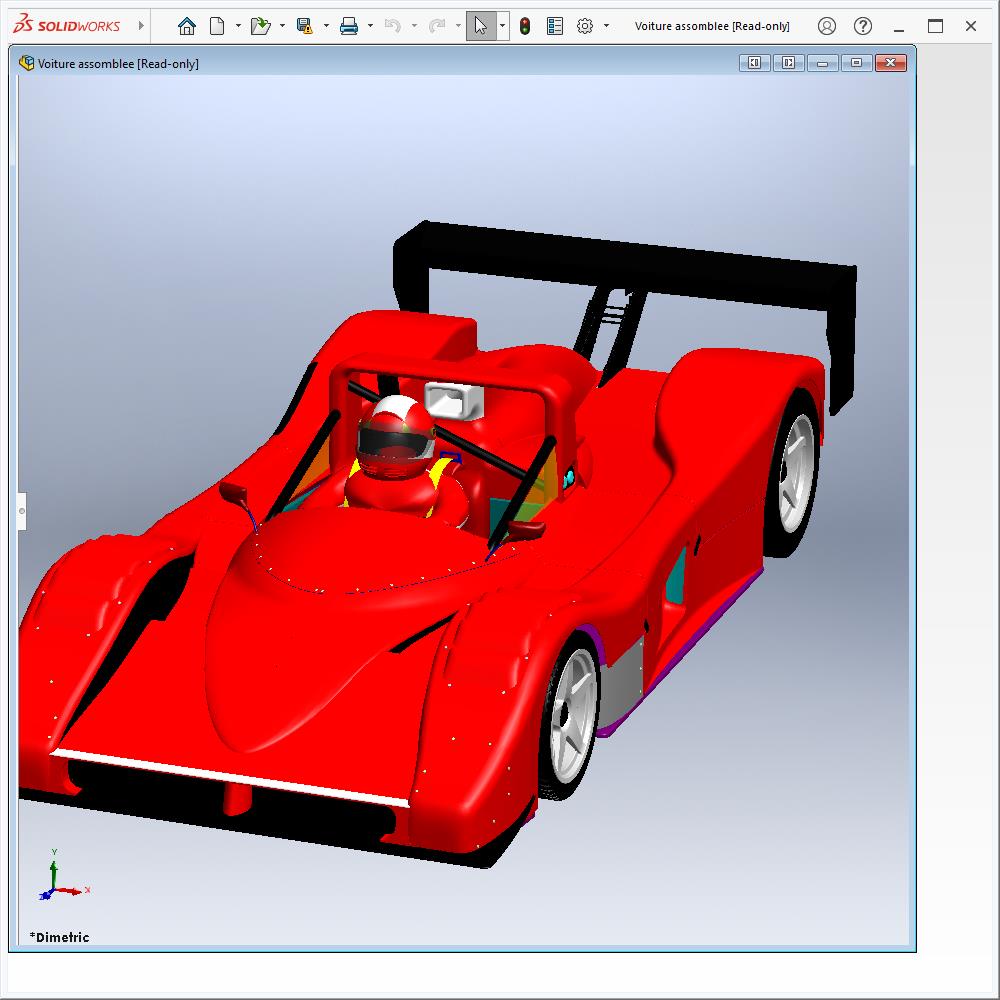Expand the Select tool dropdown arrow

502,26
